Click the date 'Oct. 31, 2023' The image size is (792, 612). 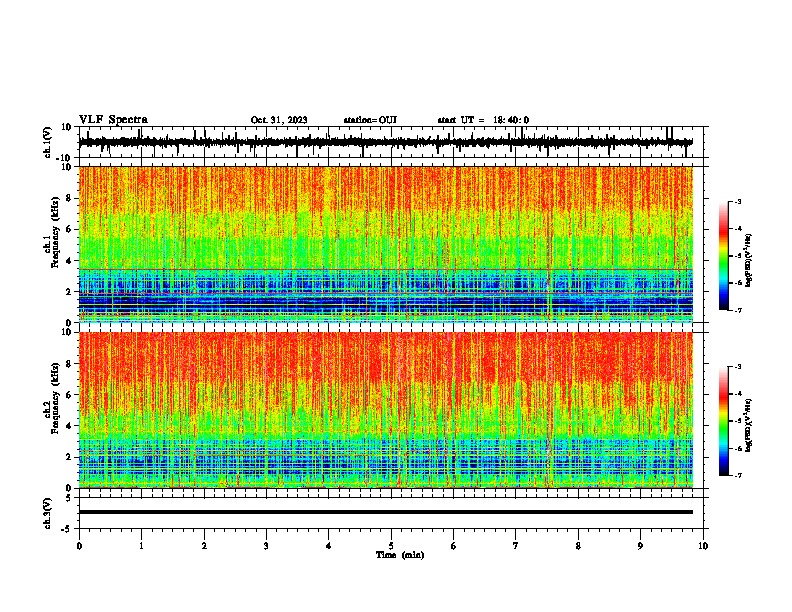point(279,120)
